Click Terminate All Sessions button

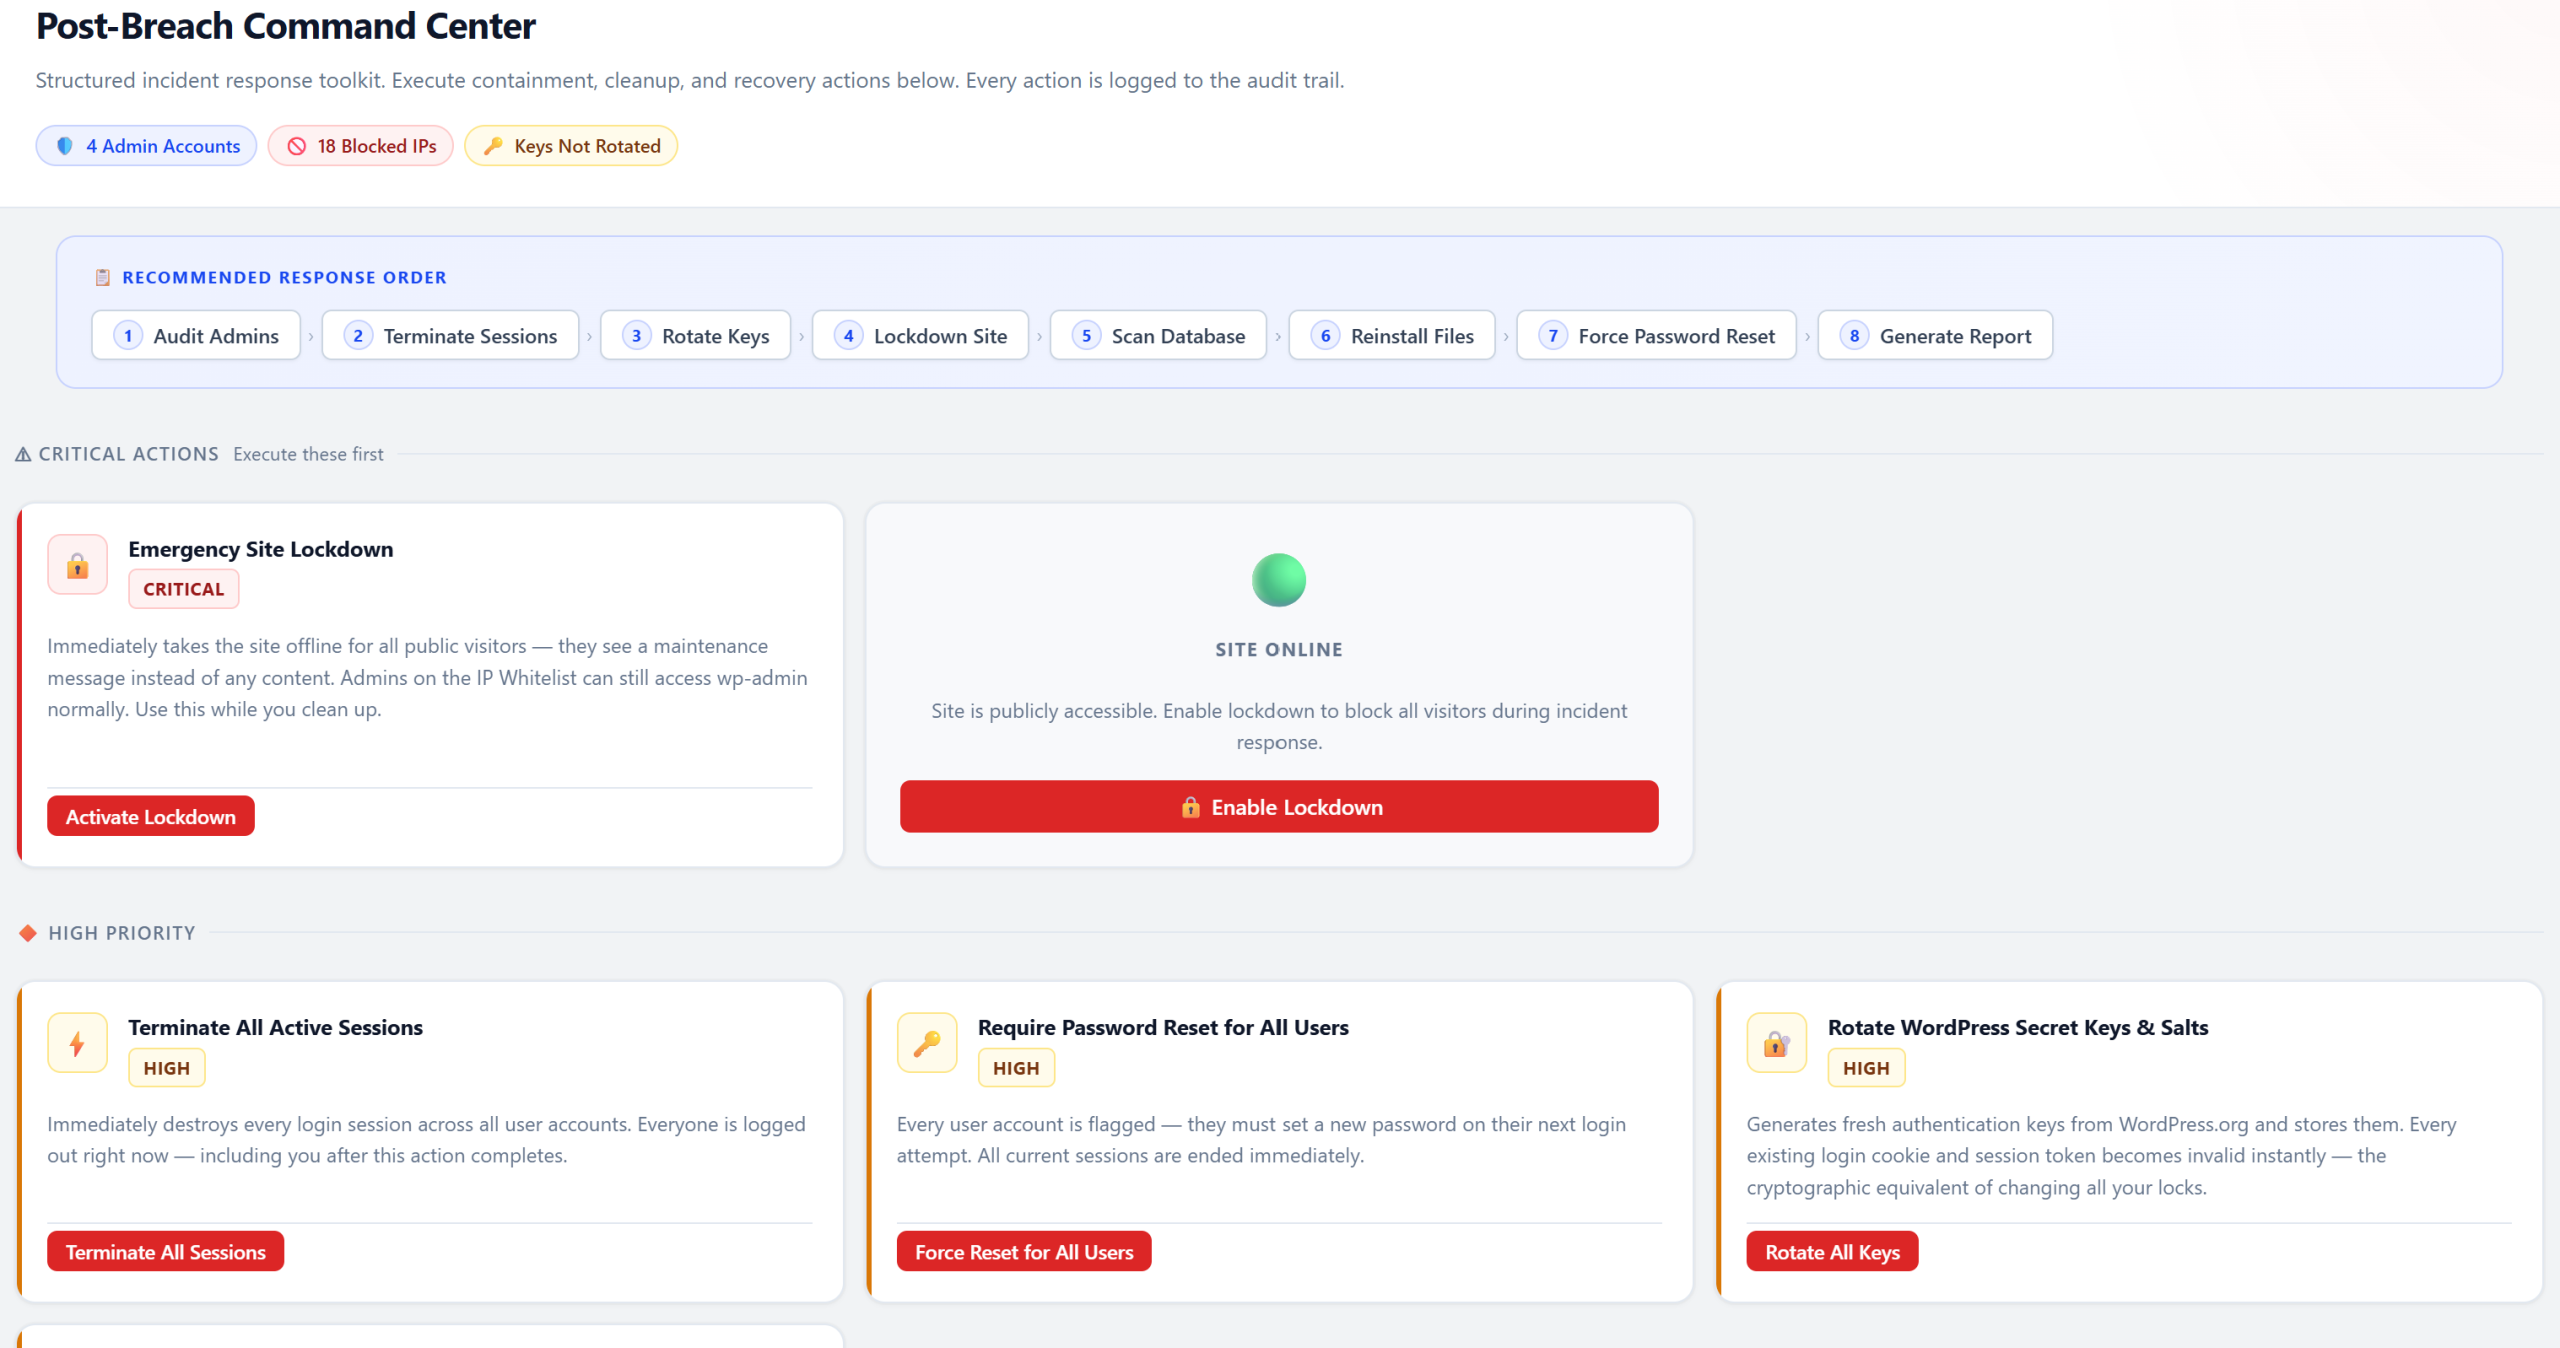(166, 1252)
